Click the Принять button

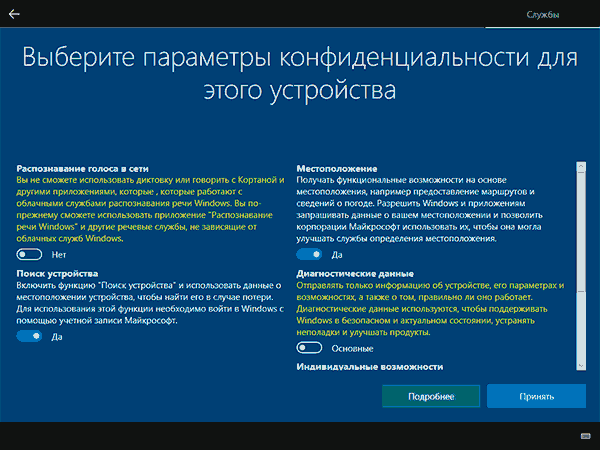point(536,396)
